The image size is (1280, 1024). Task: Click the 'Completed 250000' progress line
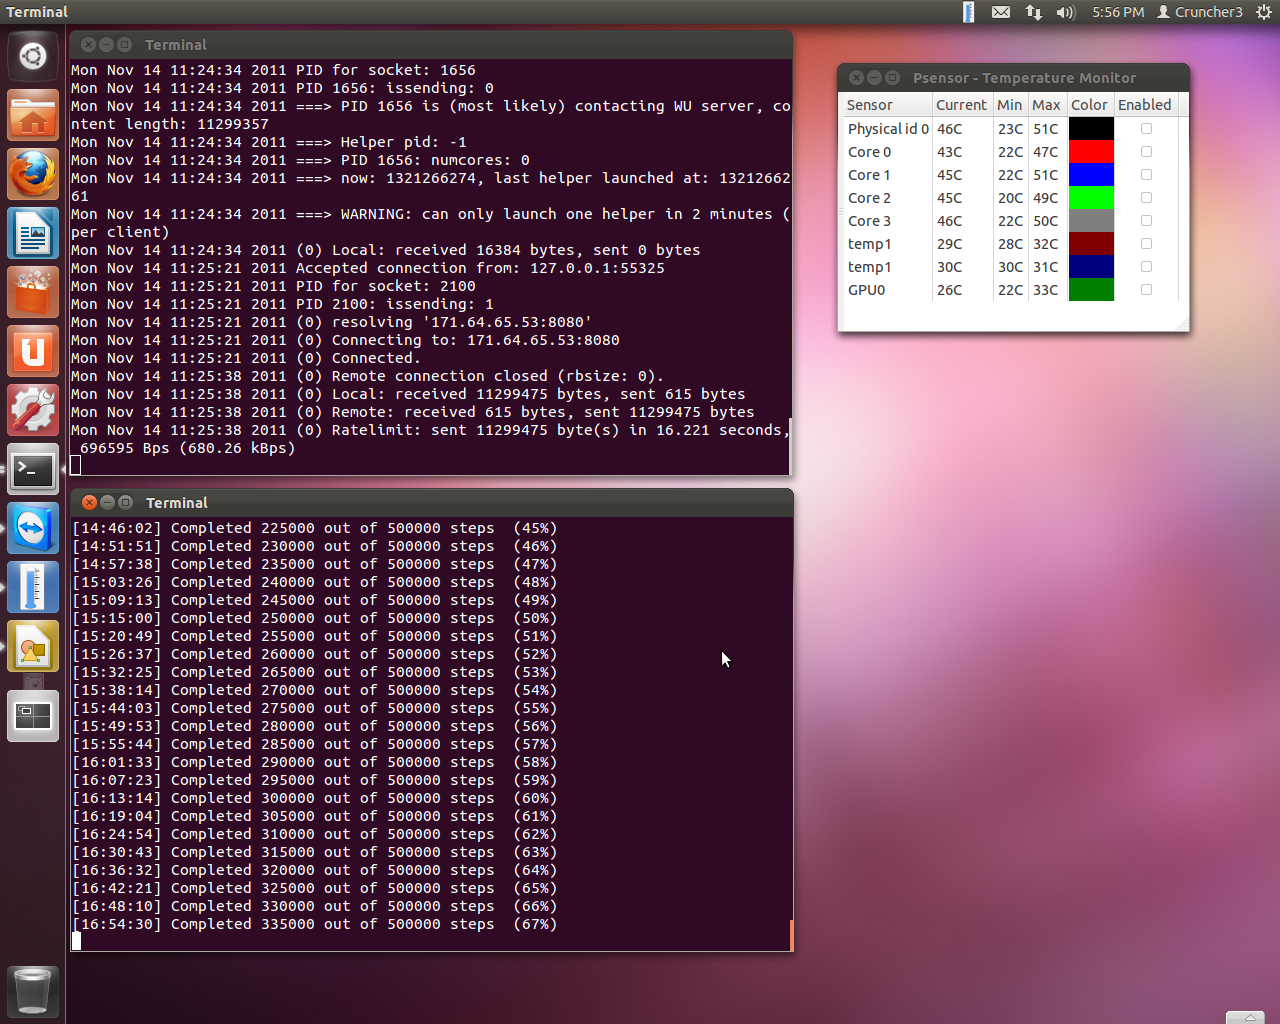pos(314,618)
